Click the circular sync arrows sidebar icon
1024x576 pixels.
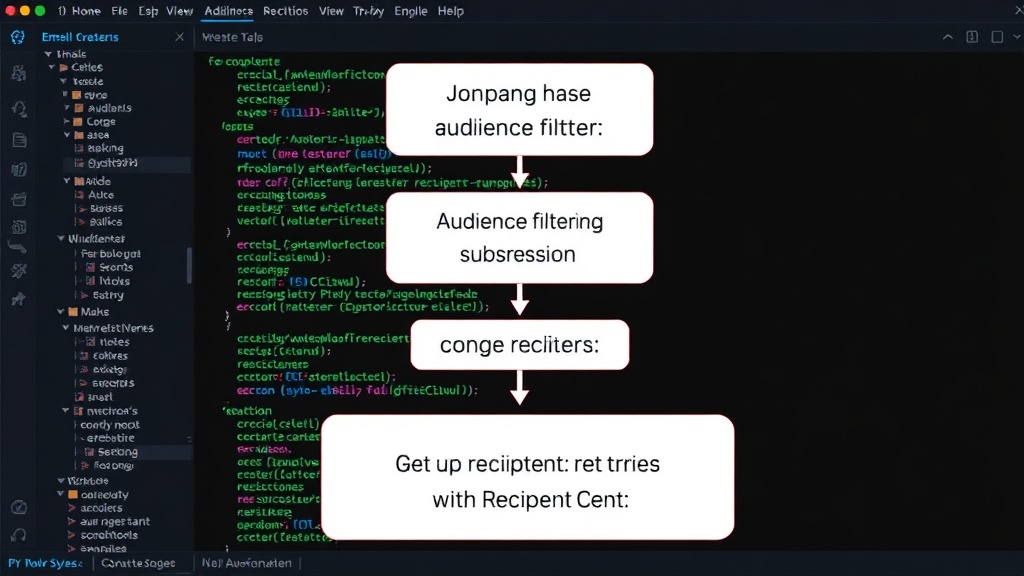tap(18, 108)
